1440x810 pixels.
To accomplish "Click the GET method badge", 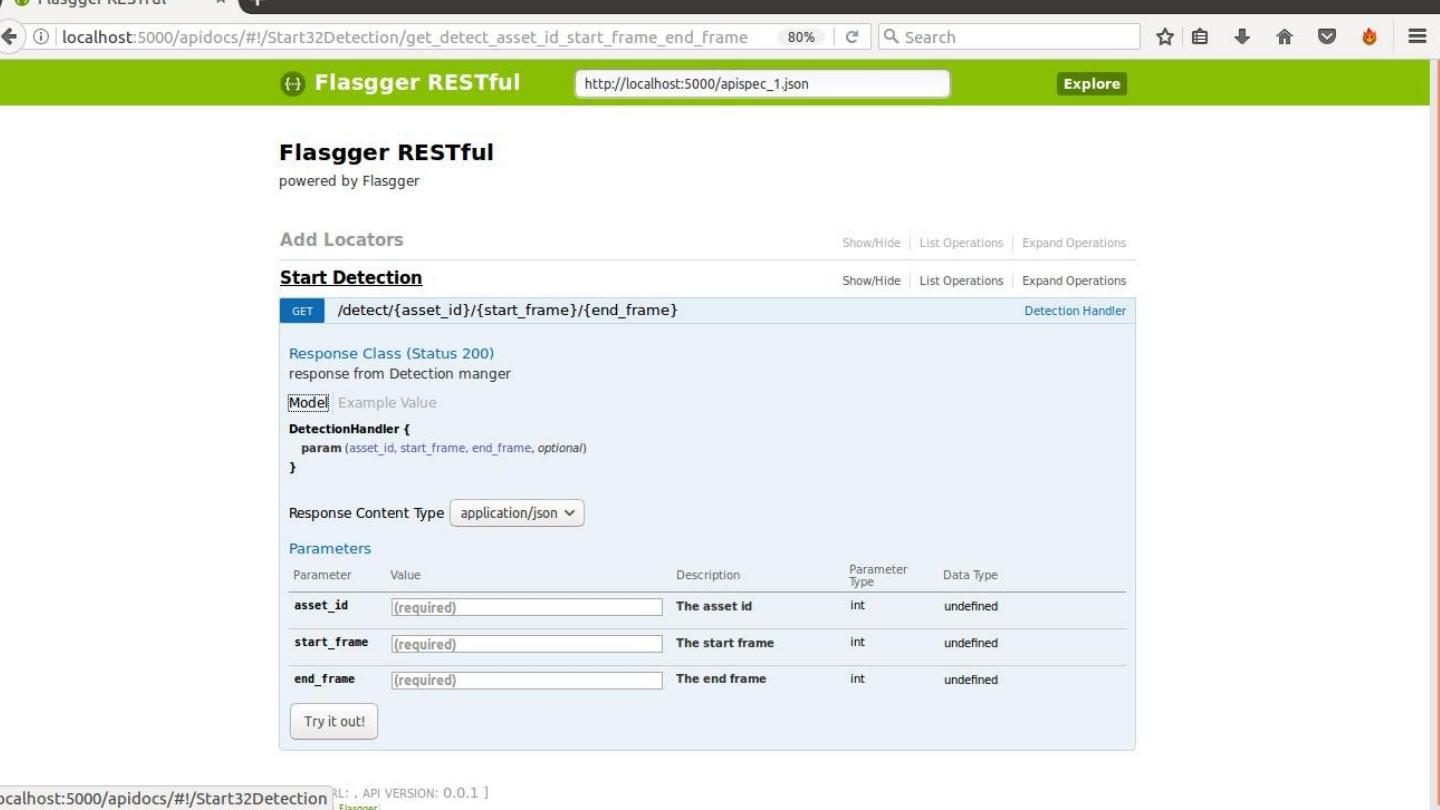I will [x=302, y=311].
